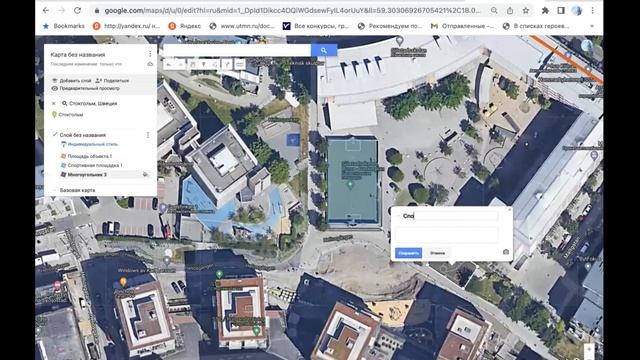Select the Add marker pin tool
The height and width of the screenshot is (360, 640).
203,64
